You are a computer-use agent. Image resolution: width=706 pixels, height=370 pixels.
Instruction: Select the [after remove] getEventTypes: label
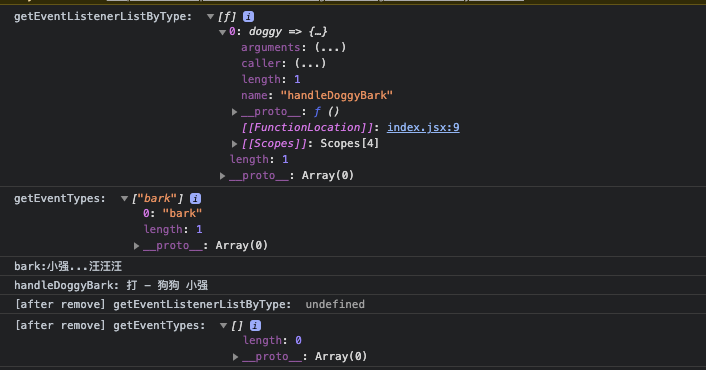click(x=110, y=325)
